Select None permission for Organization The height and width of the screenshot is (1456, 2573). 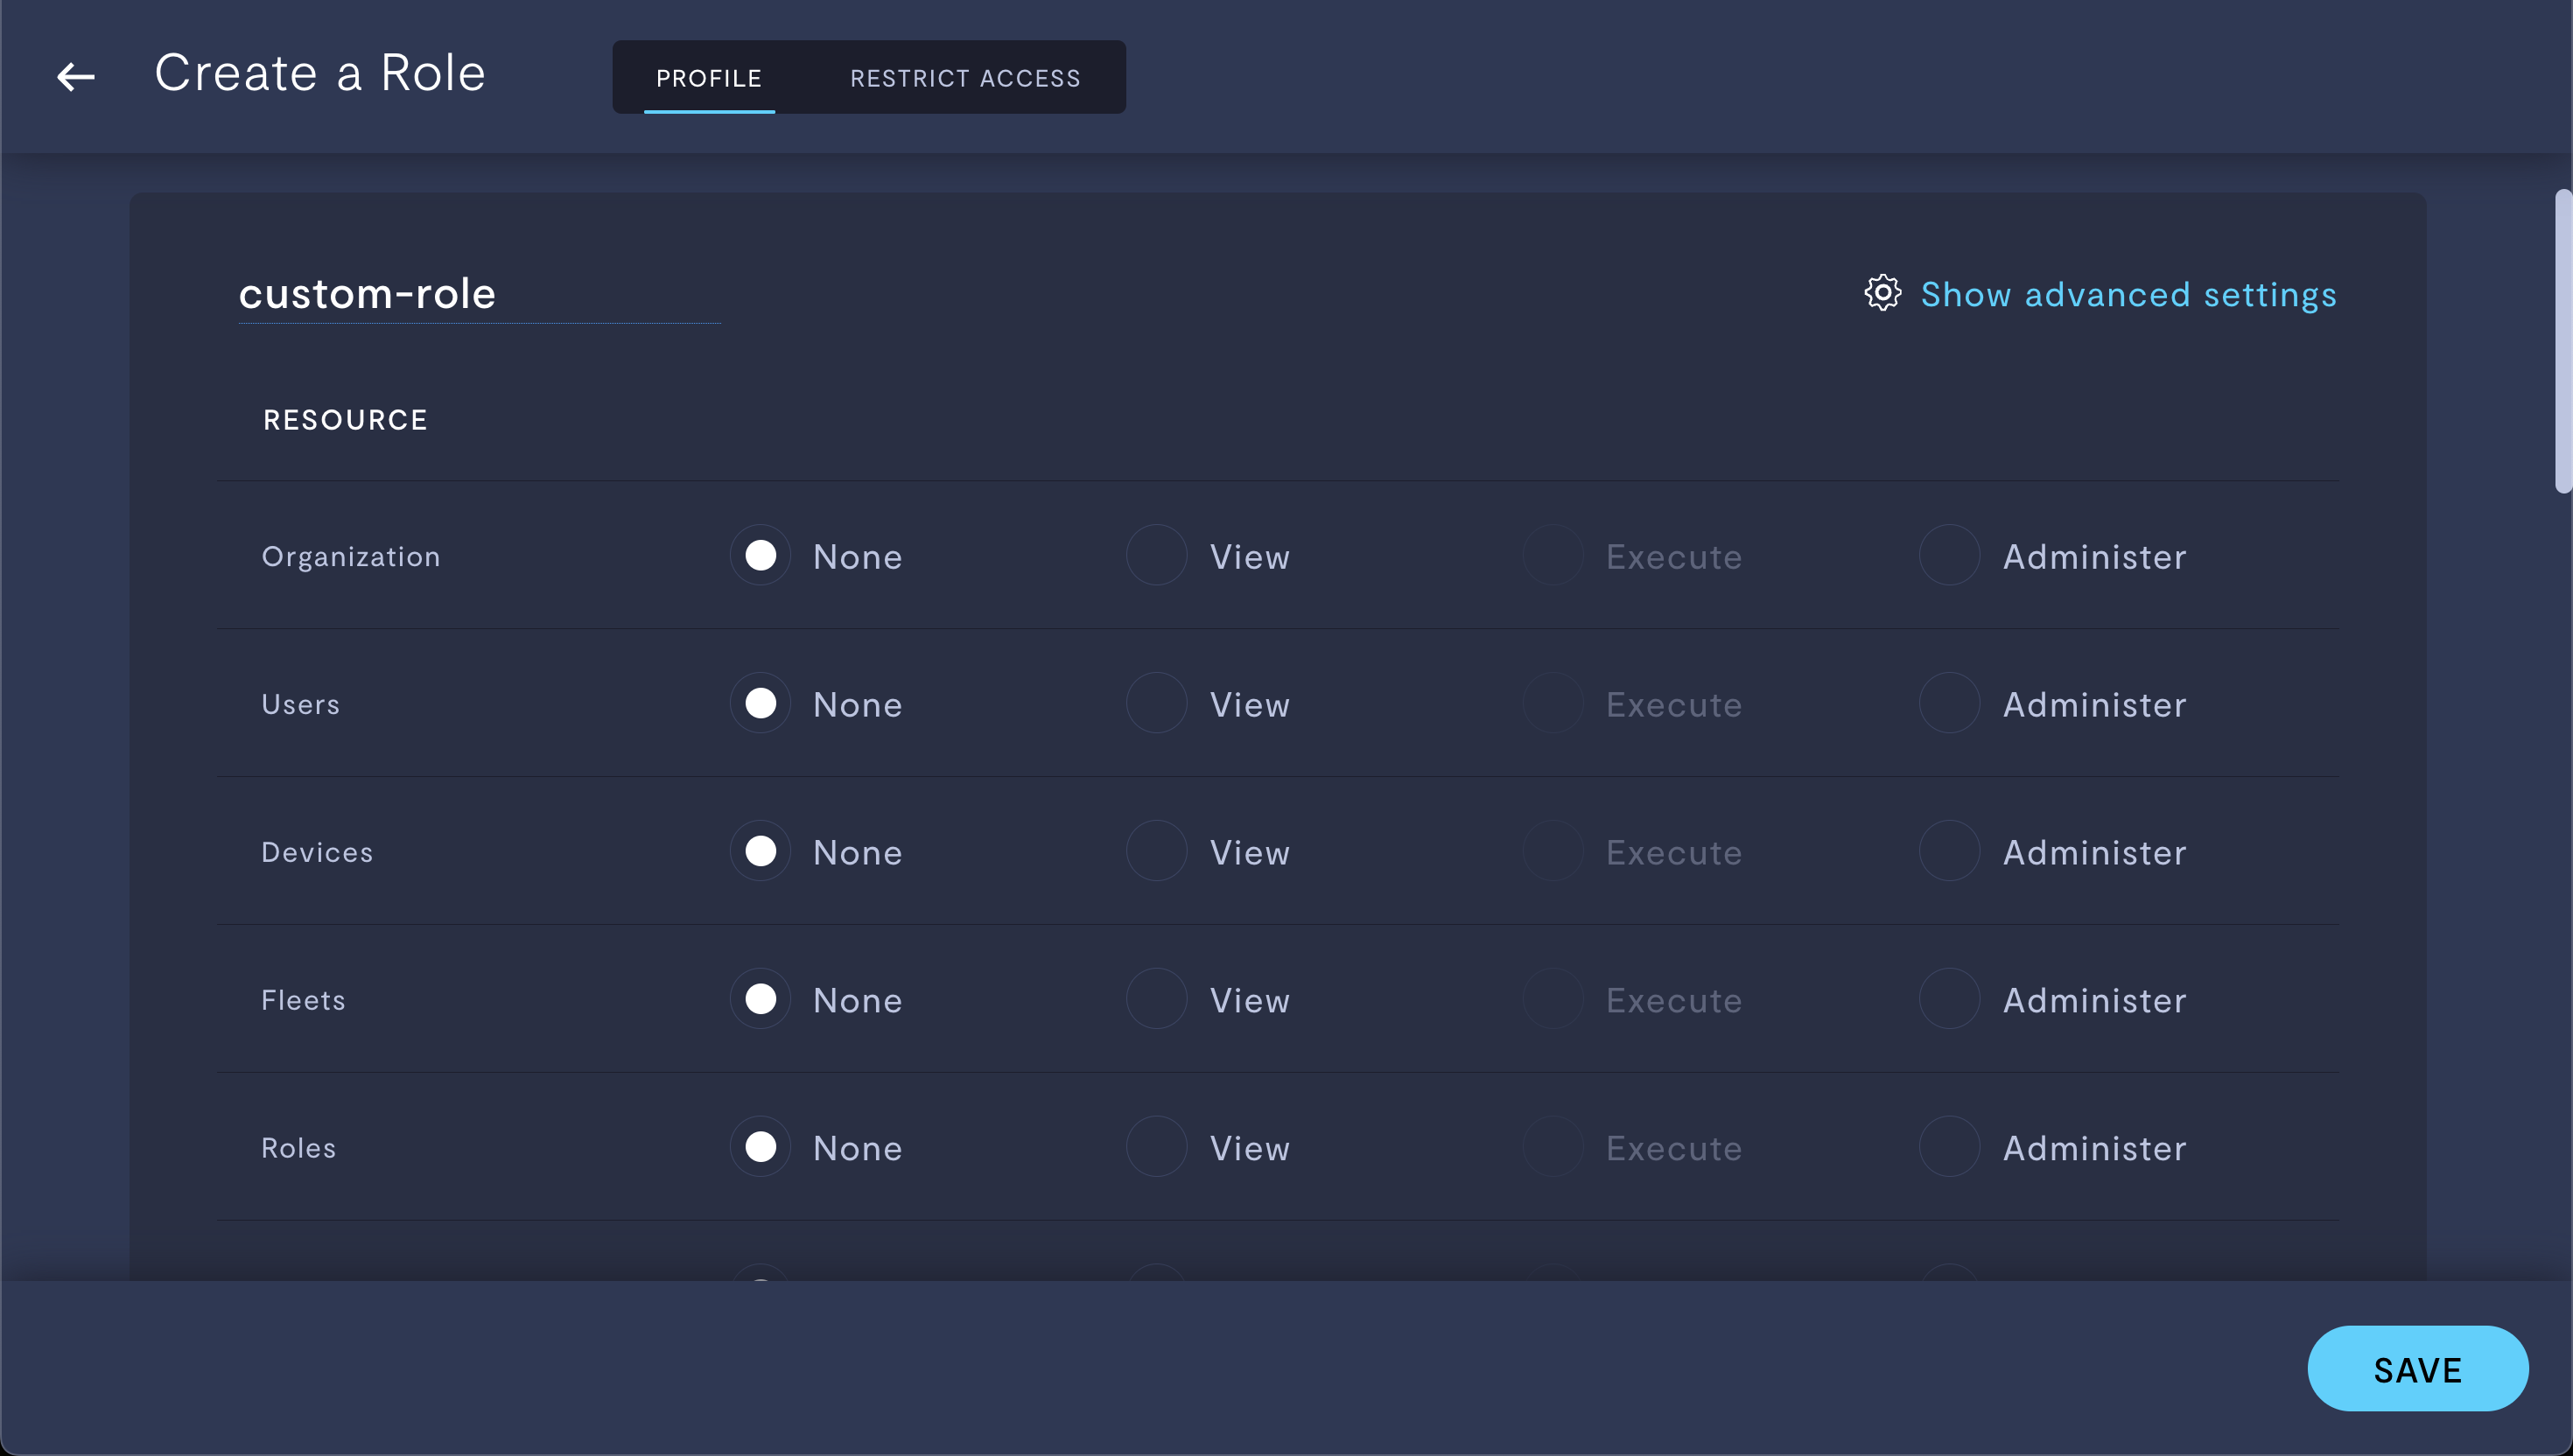click(760, 555)
